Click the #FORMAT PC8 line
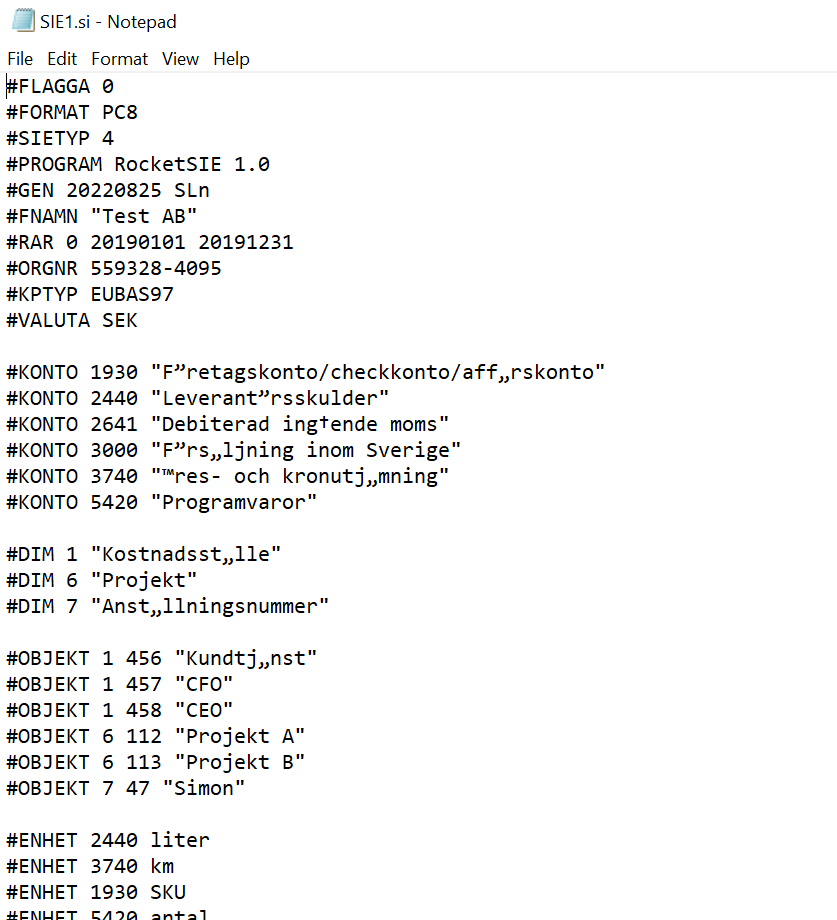This screenshot has height=920, width=837. 72,112
